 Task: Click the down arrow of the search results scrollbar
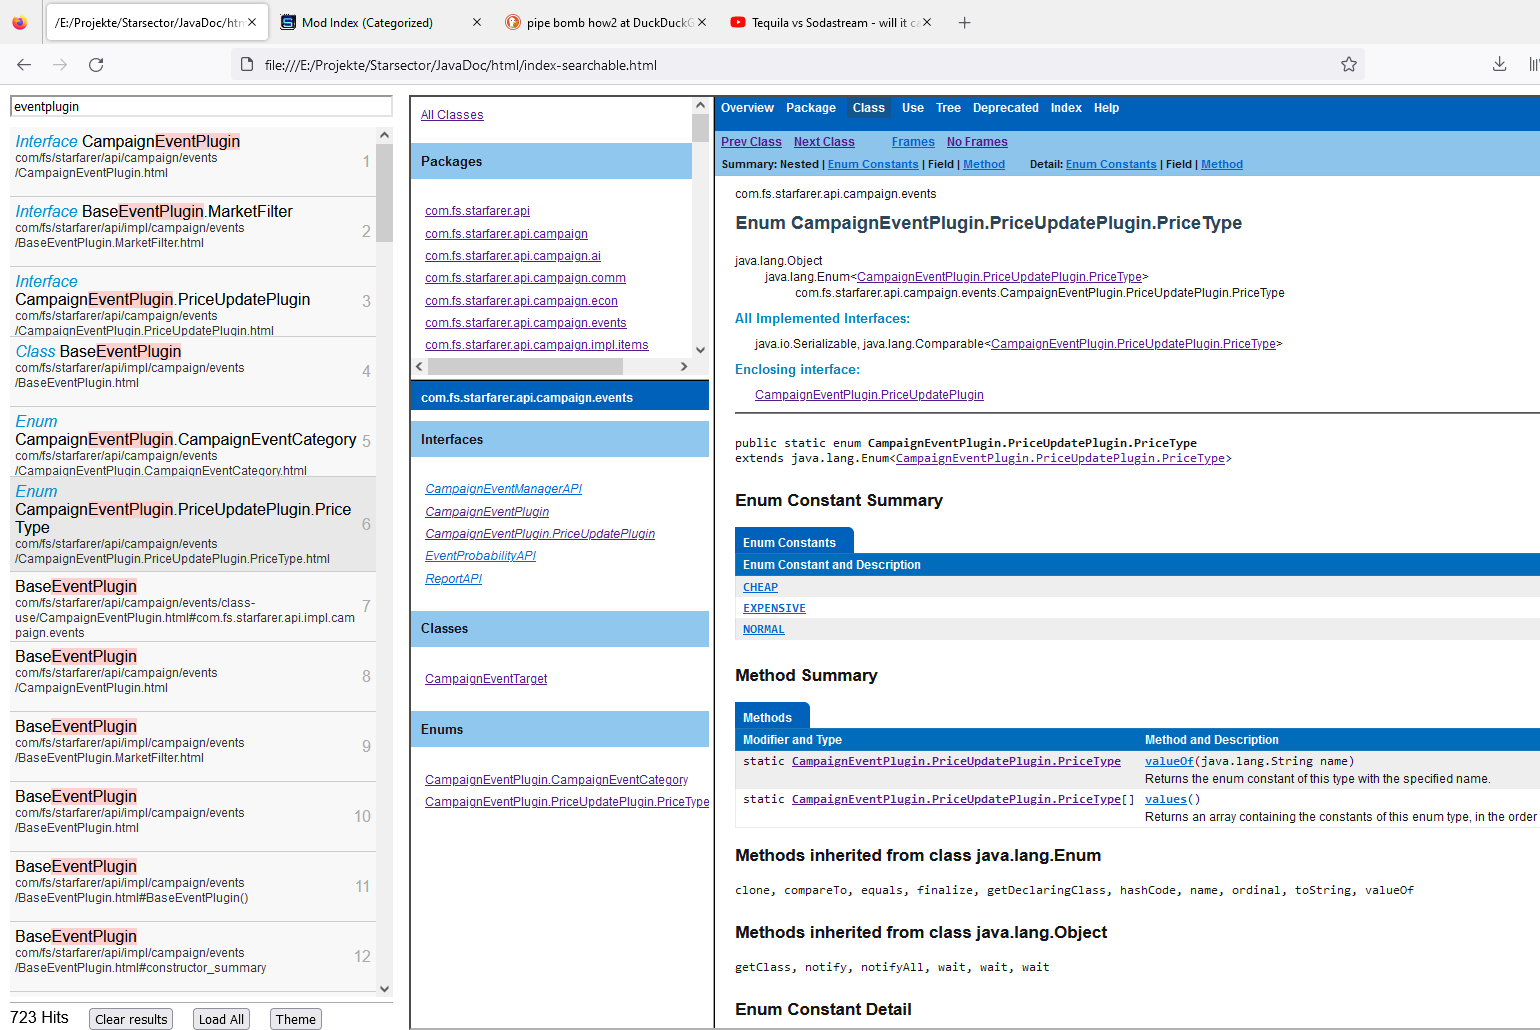(x=385, y=989)
